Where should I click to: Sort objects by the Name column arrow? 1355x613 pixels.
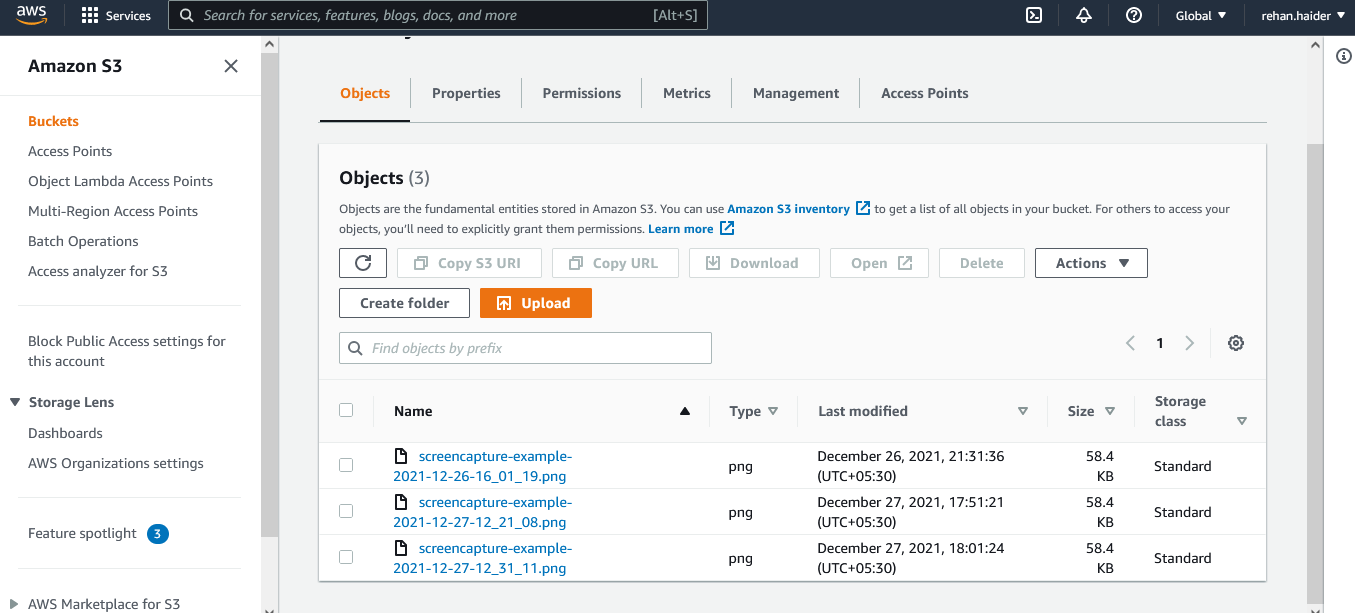coord(684,411)
